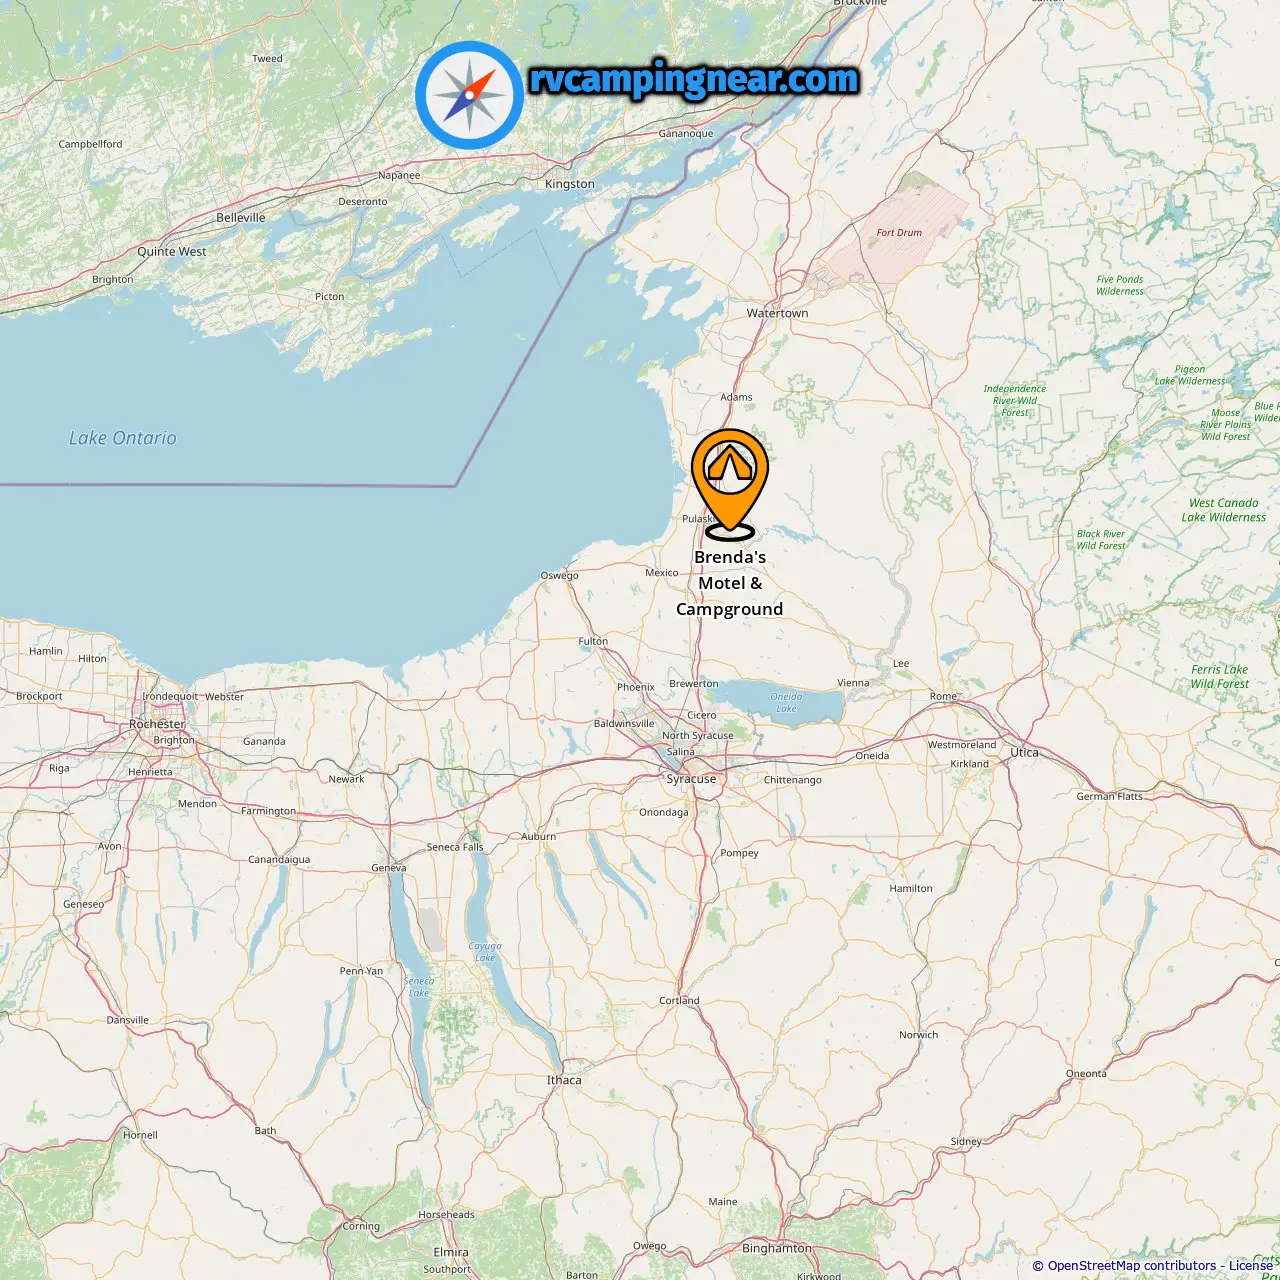
Task: Open the License link
Action: (x=1250, y=1266)
